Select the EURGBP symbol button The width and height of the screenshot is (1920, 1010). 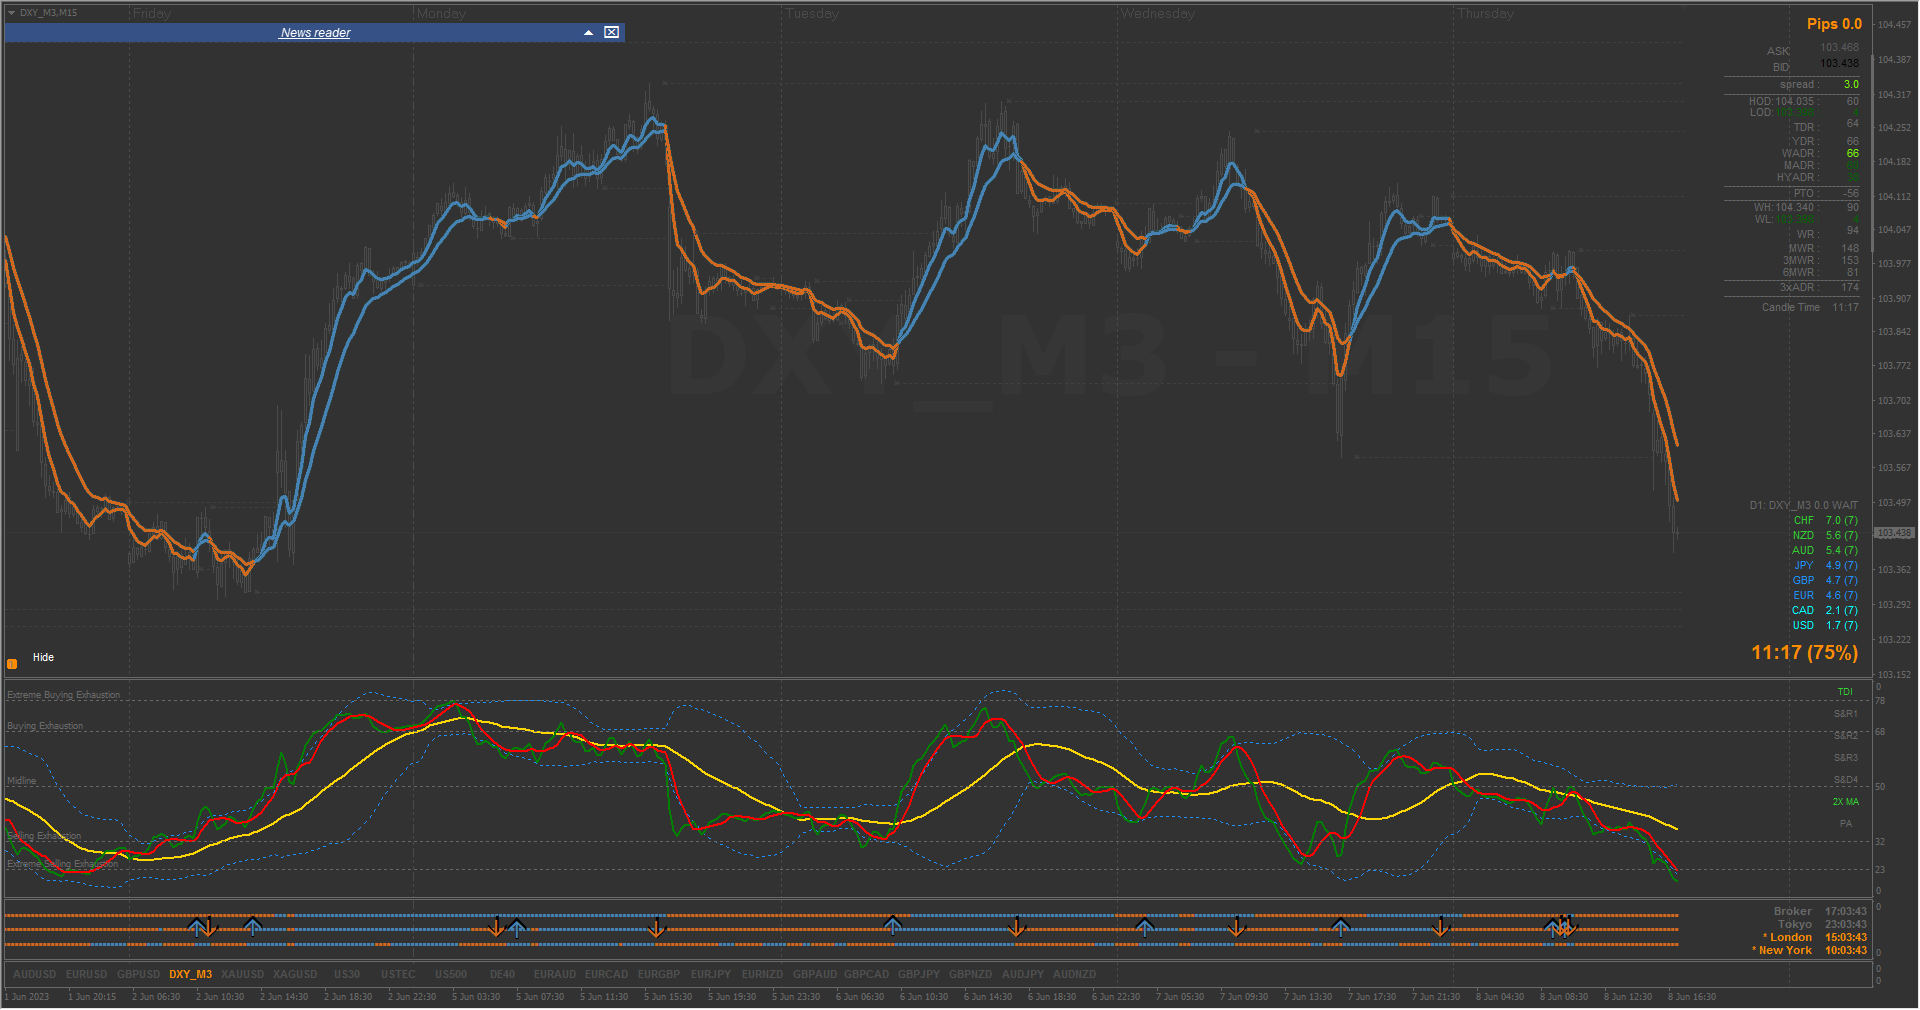click(659, 974)
